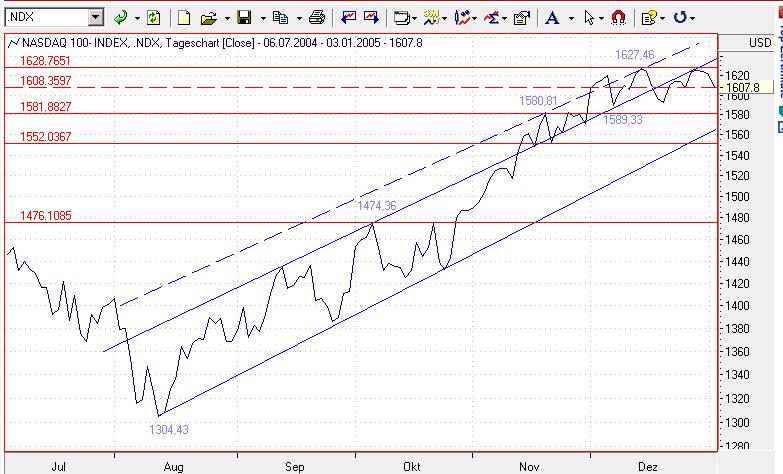Expand the copy icon dropdown arrow
The height and width of the screenshot is (474, 783).
click(299, 18)
